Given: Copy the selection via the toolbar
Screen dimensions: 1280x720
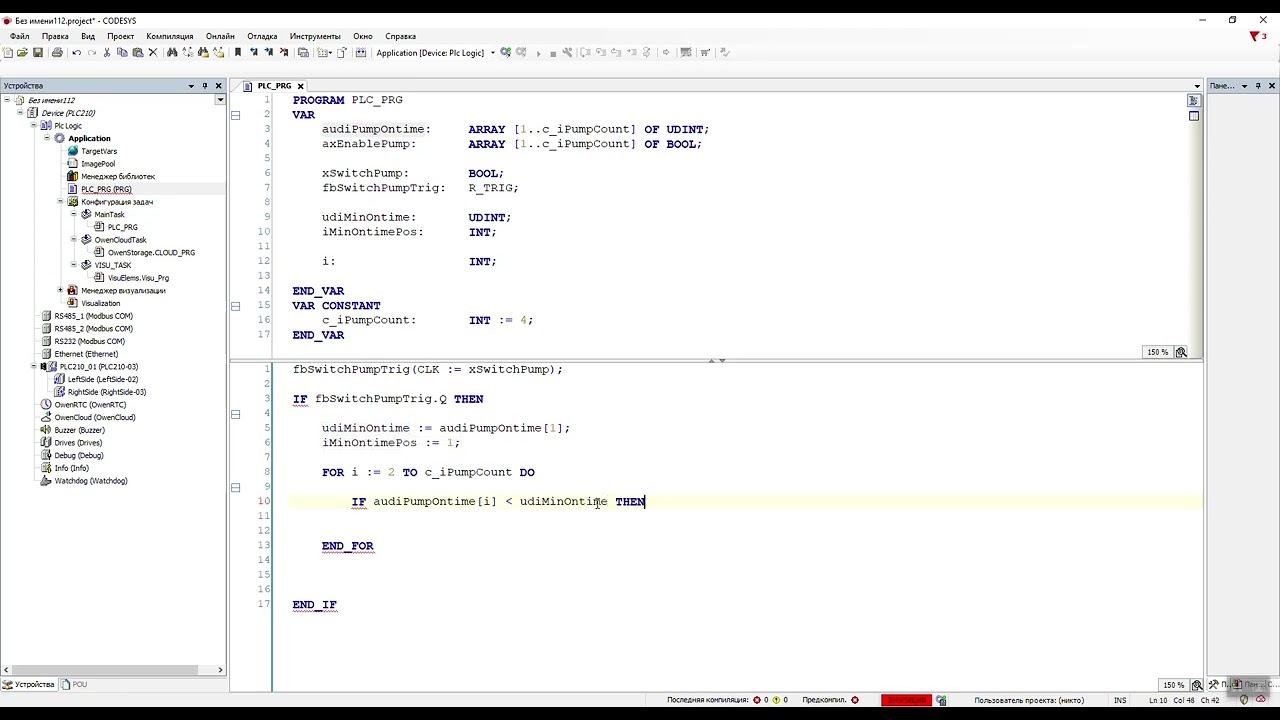Looking at the screenshot, I should (122, 53).
